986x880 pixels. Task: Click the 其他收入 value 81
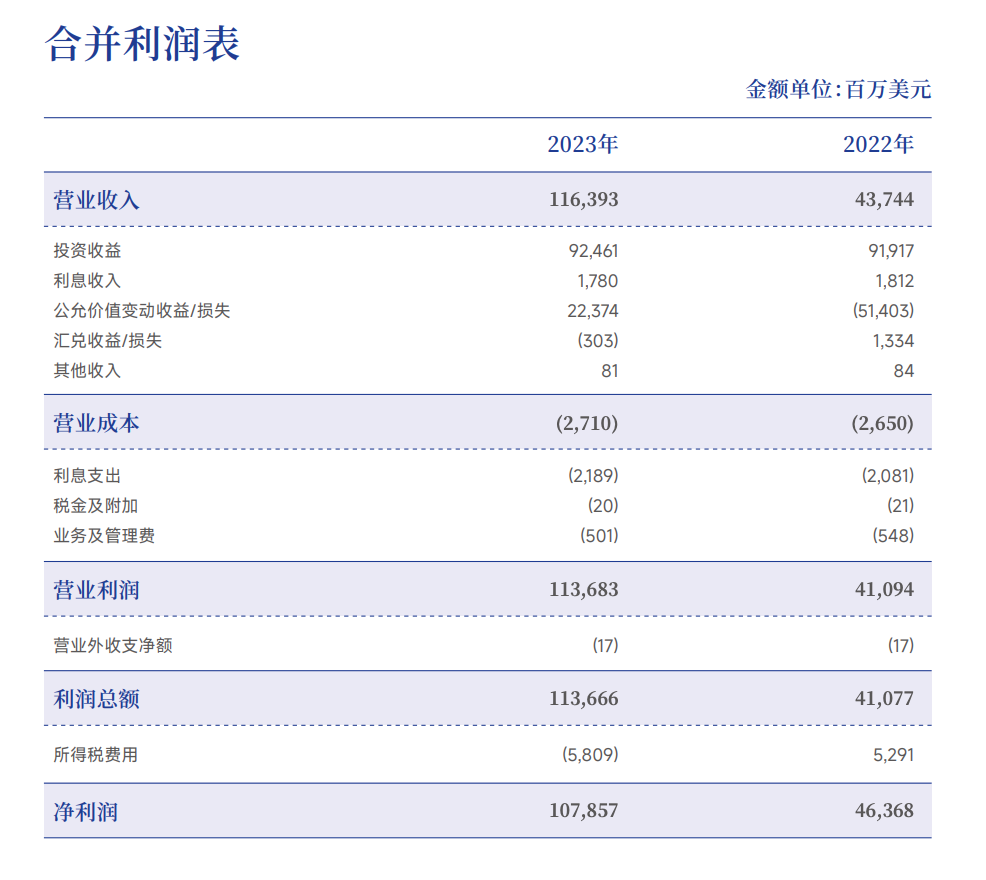click(610, 371)
